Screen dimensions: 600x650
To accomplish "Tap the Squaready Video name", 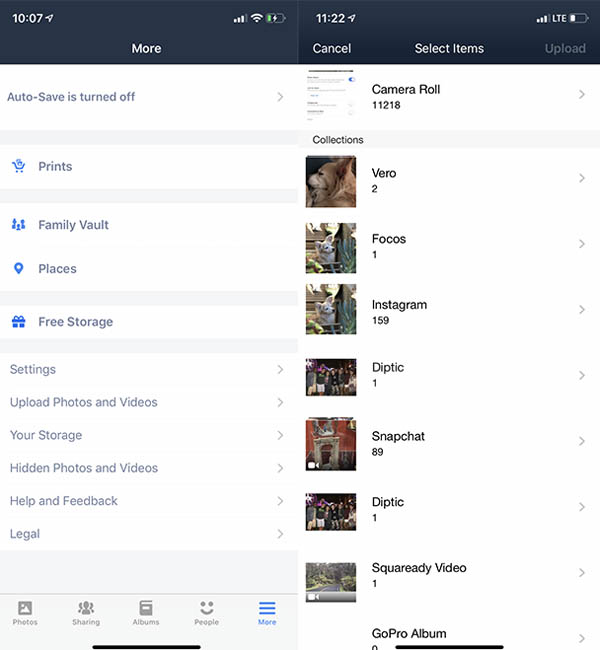I will [x=419, y=568].
